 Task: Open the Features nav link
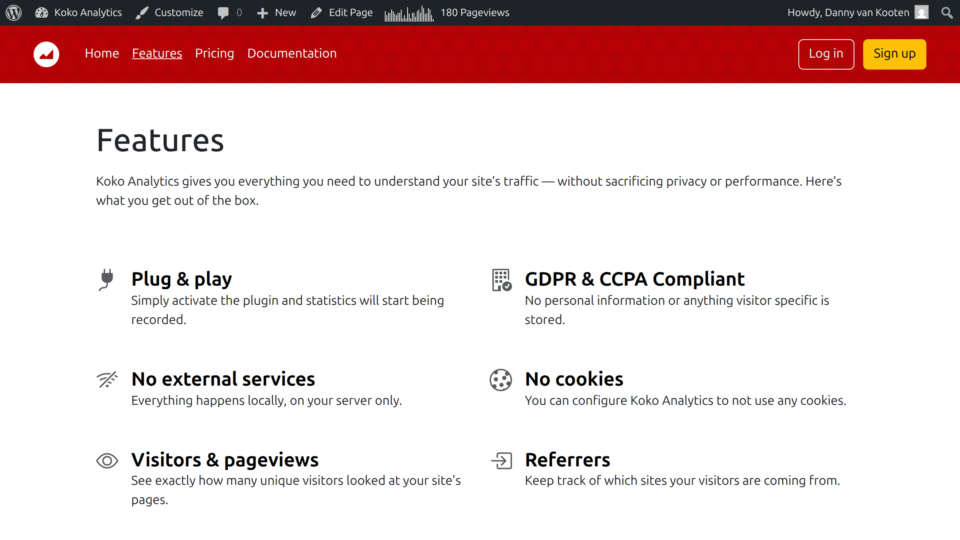[157, 53]
